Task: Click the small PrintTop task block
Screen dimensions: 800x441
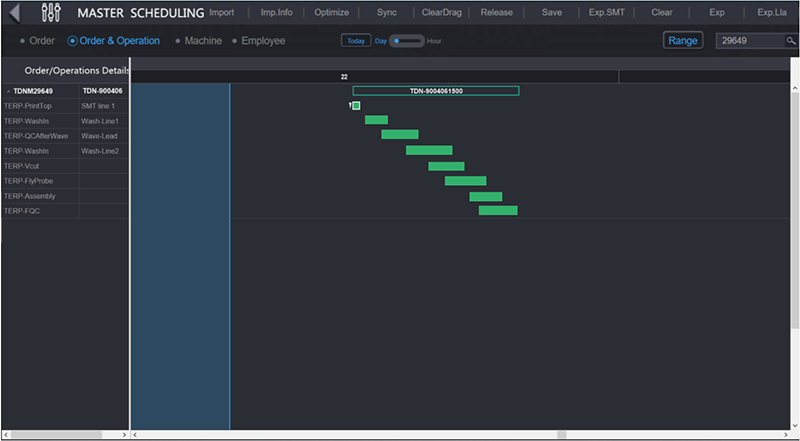Action: click(356, 105)
